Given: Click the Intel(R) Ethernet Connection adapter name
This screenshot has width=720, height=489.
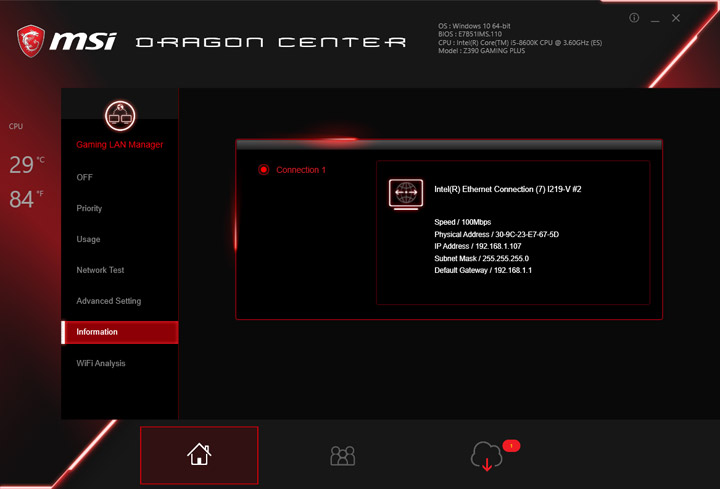Looking at the screenshot, I should pyautogui.click(x=508, y=189).
